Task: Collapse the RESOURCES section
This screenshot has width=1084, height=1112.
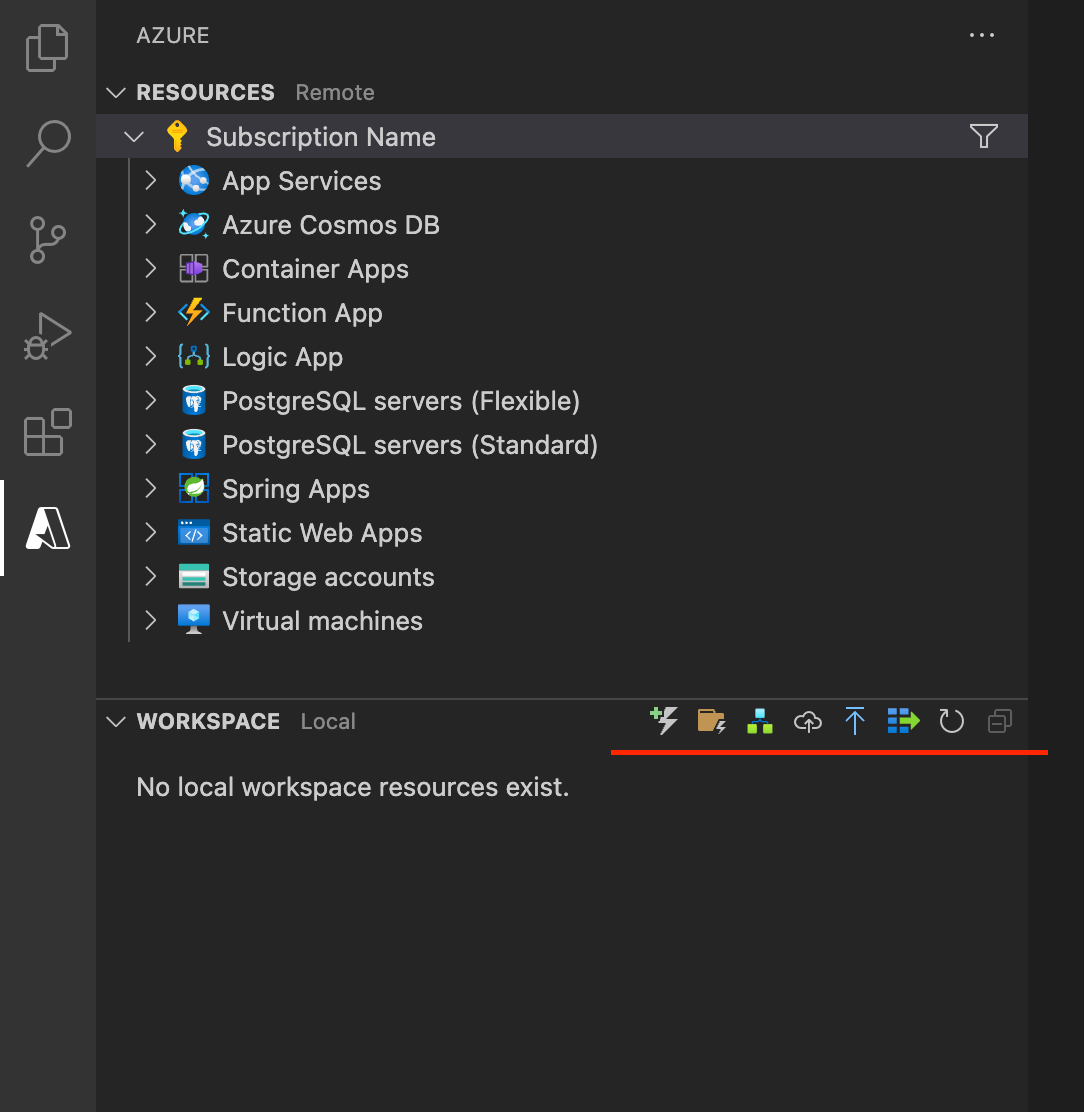Action: [116, 92]
